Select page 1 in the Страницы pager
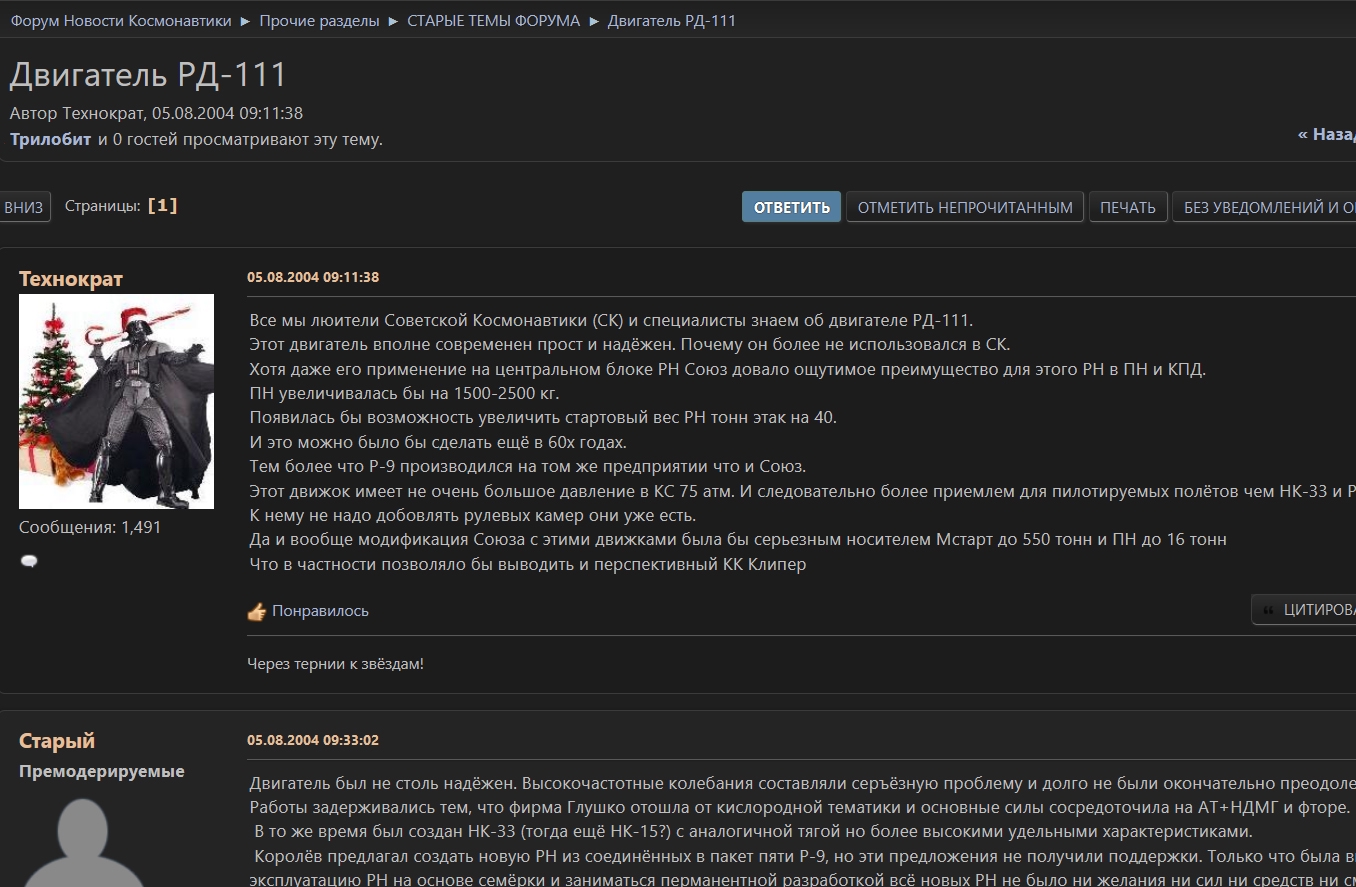 tap(162, 206)
